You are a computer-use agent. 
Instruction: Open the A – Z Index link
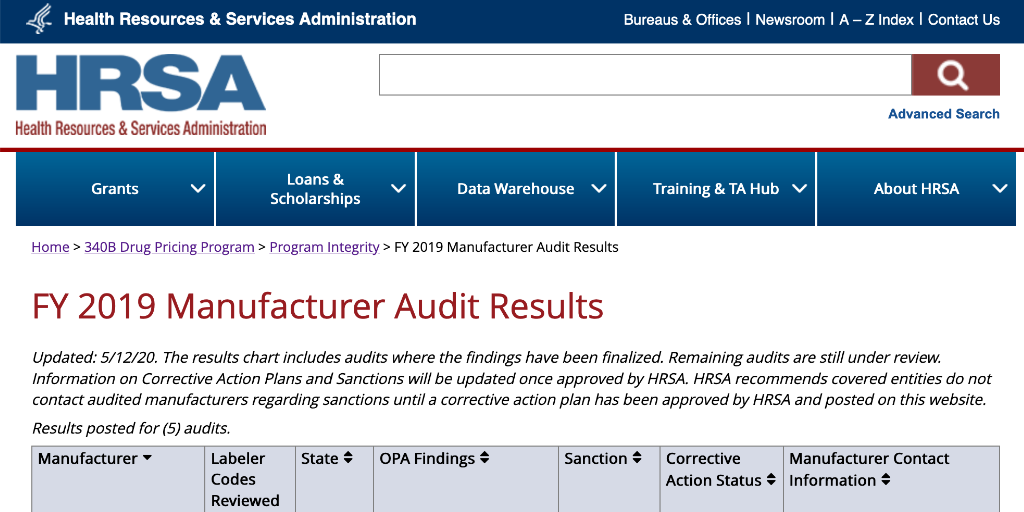[876, 20]
